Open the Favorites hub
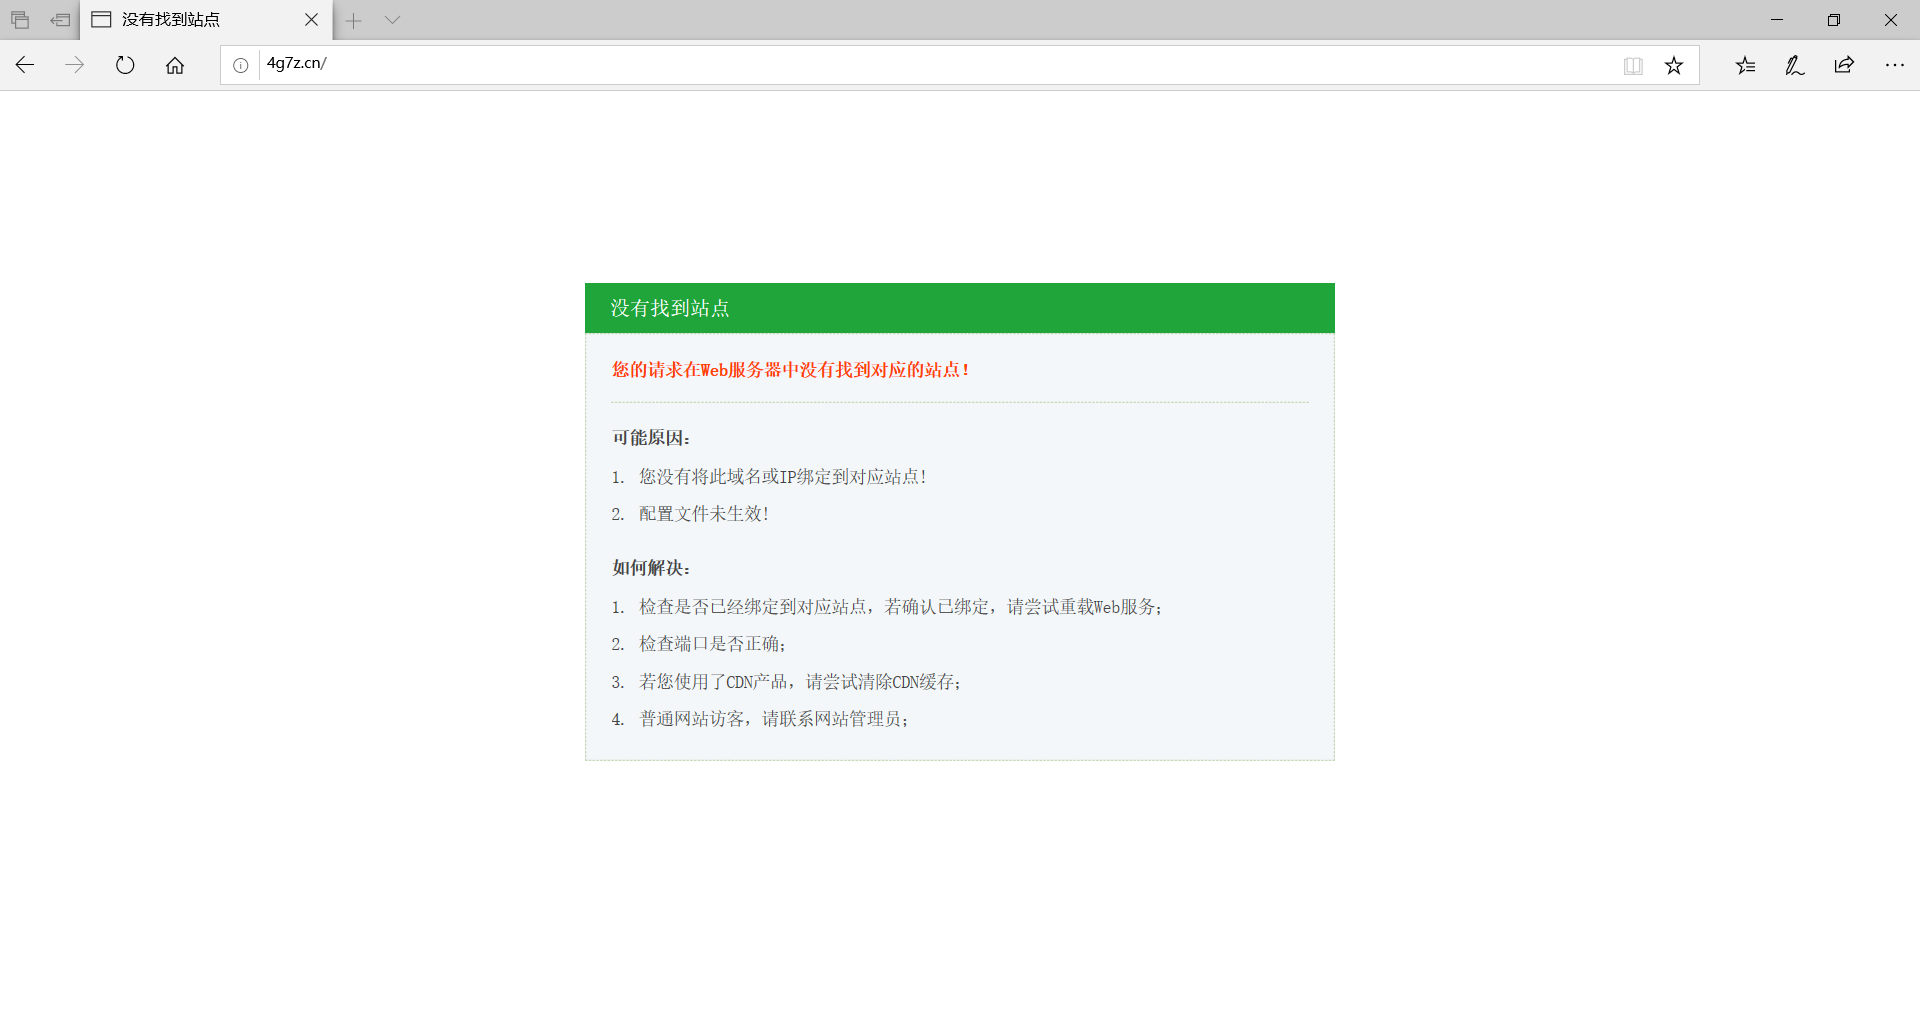 (1746, 66)
